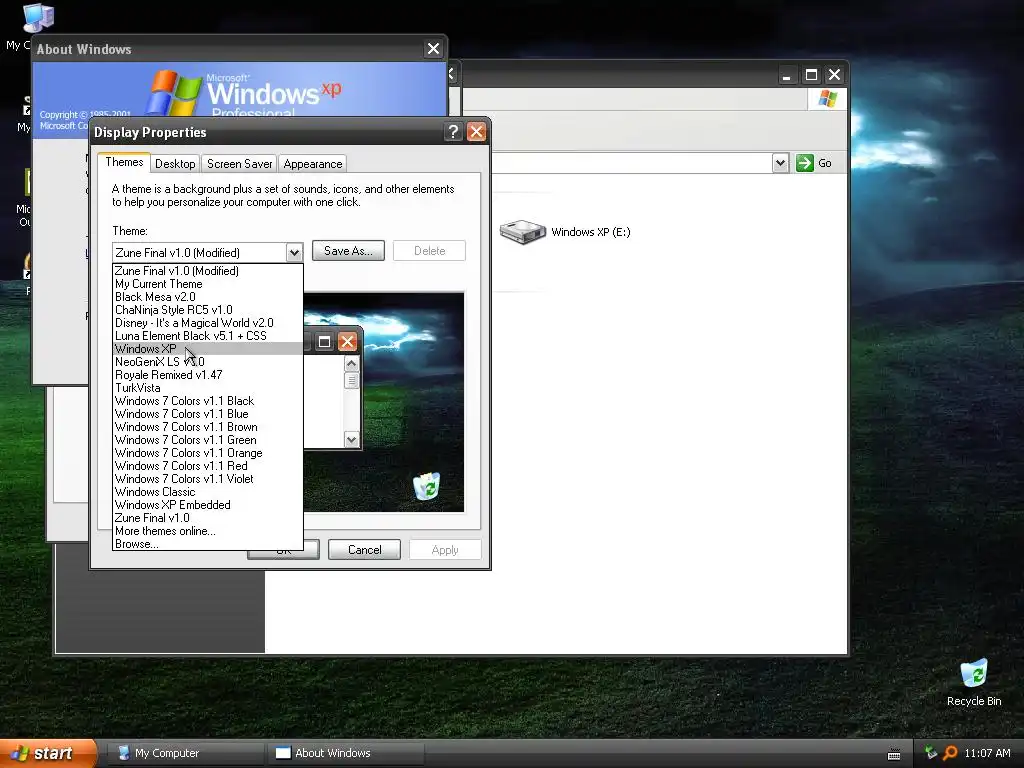Choose Windows 7 Colors v1.1 Blue
1024x768 pixels.
208,414
